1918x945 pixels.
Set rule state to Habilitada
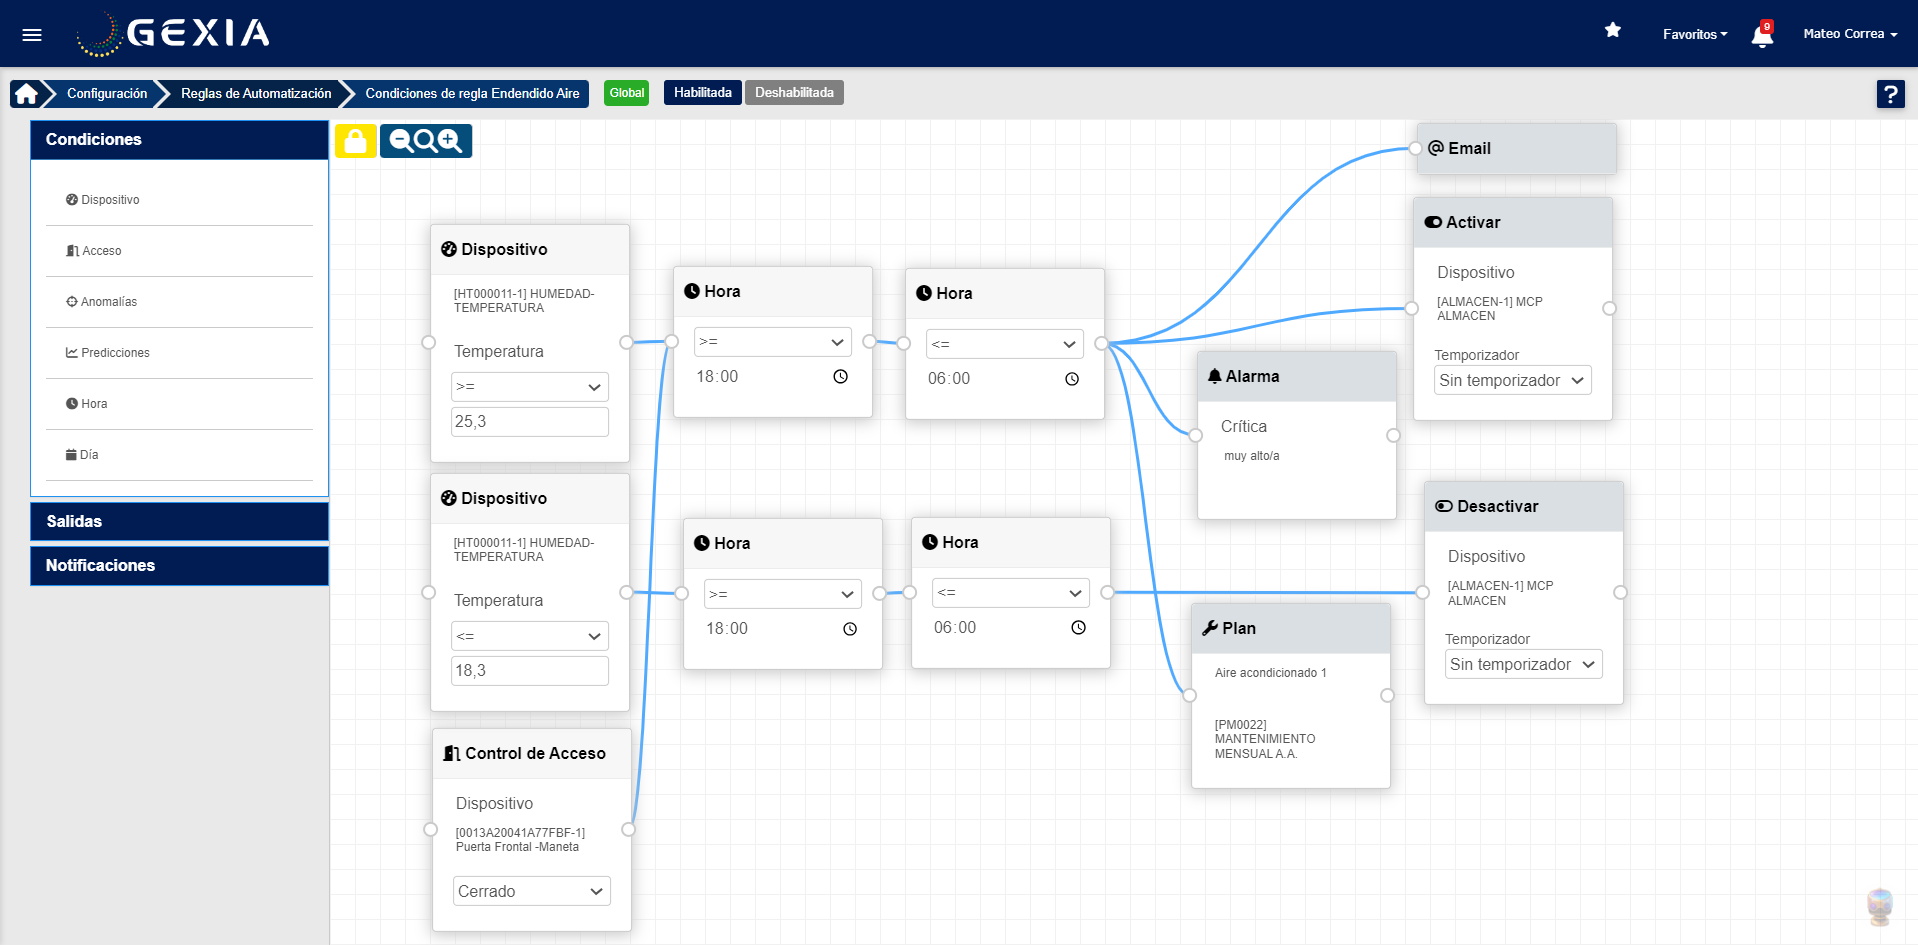(702, 93)
